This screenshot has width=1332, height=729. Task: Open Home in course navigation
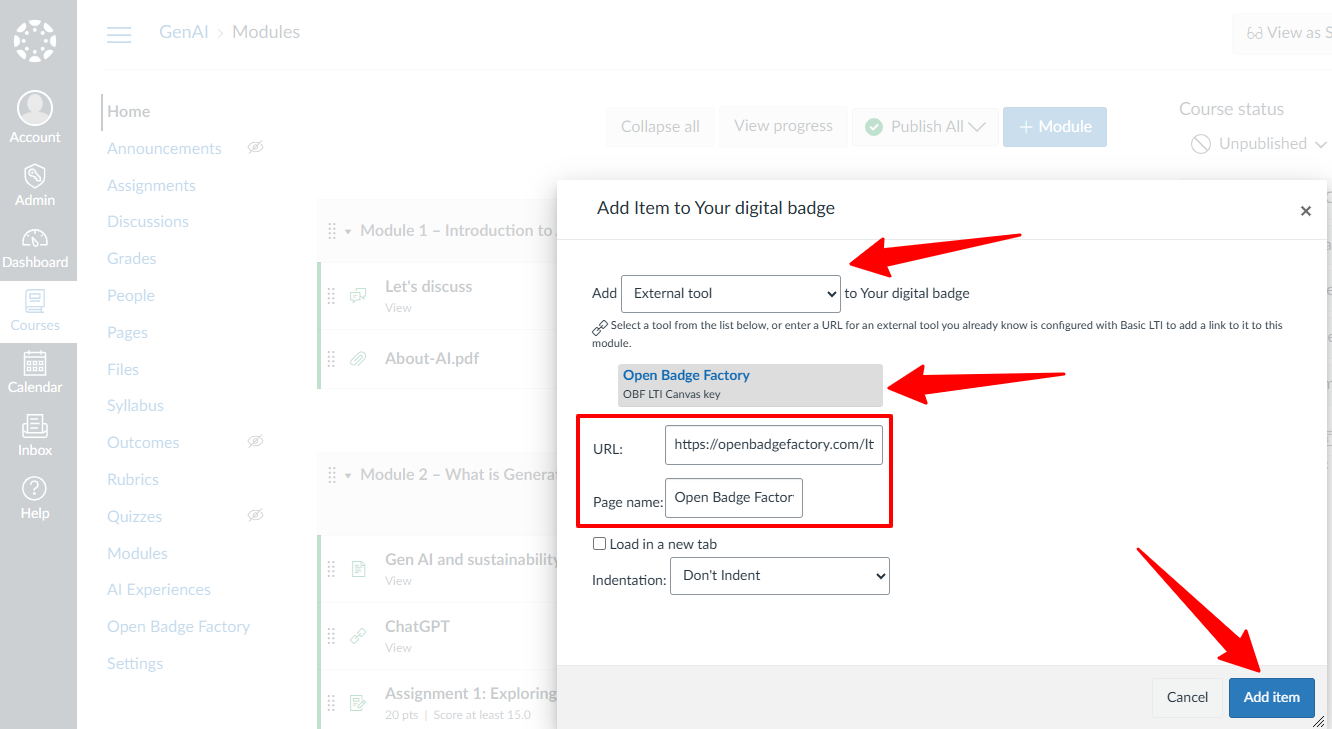pyautogui.click(x=129, y=112)
